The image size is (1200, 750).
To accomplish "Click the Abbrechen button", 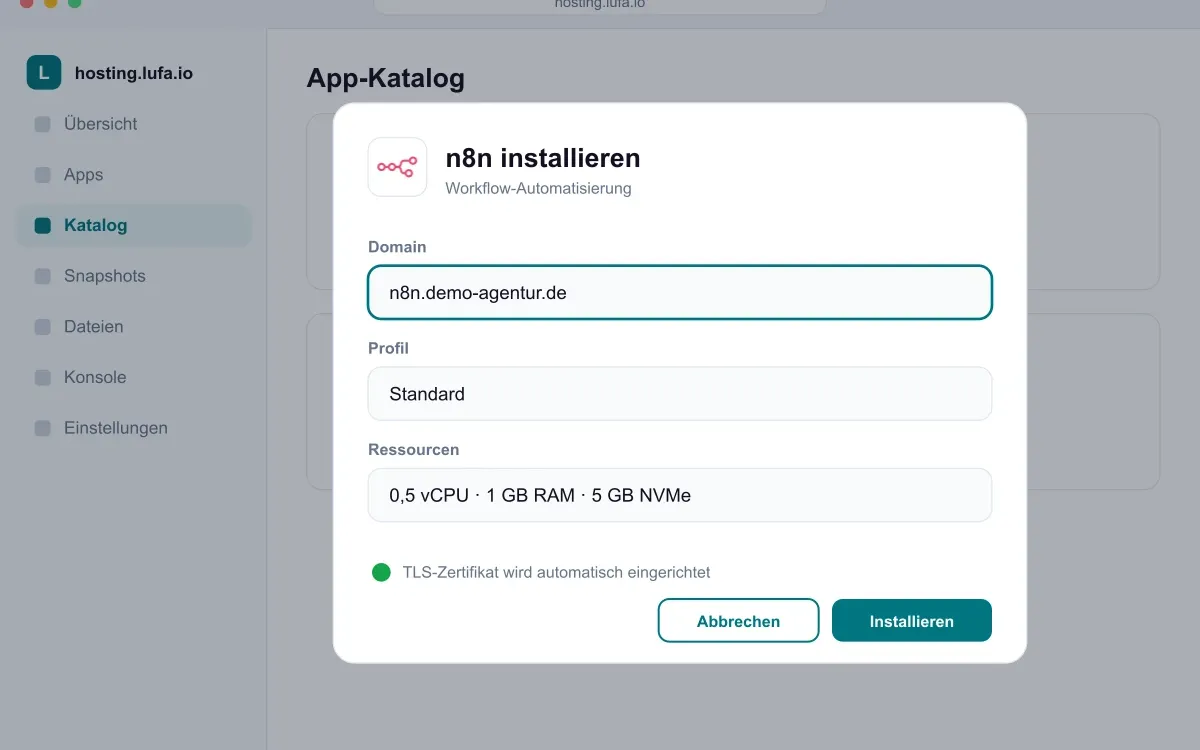I will click(738, 620).
